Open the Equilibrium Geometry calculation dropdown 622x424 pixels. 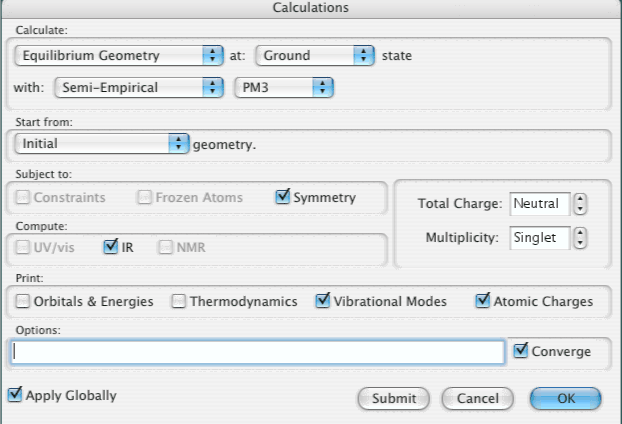pyautogui.click(x=120, y=56)
